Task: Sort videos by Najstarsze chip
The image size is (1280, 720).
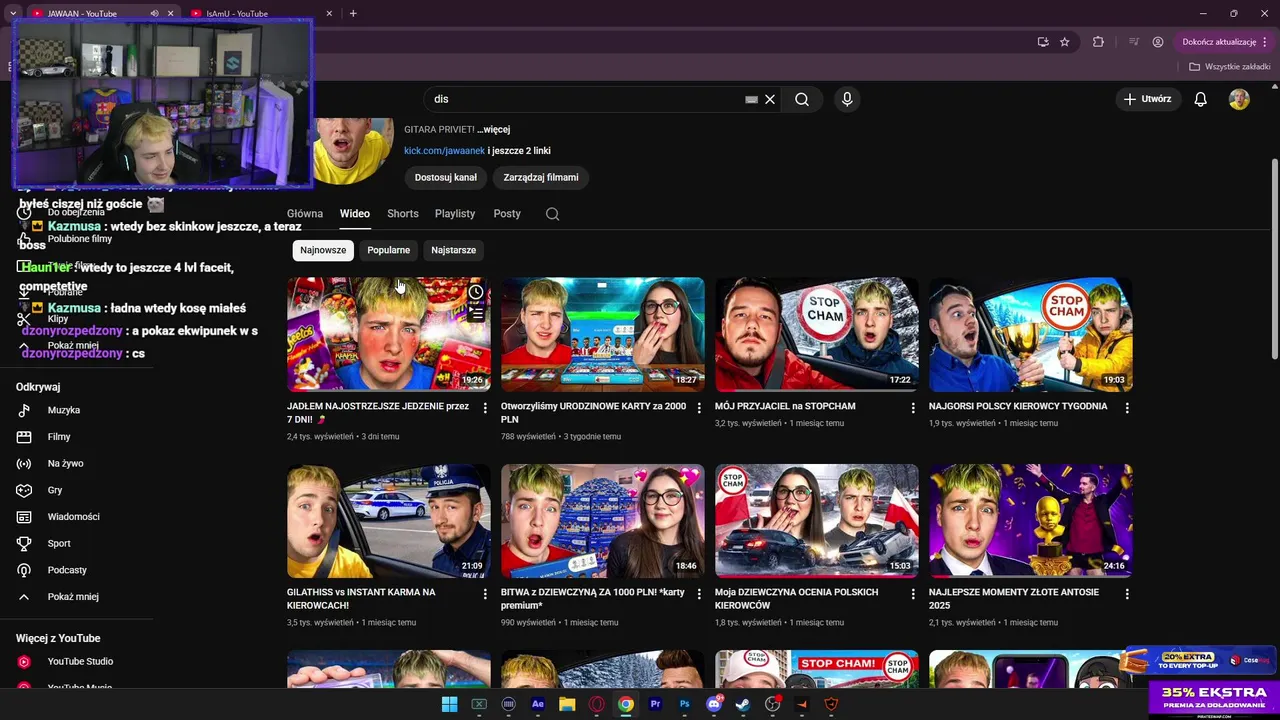Action: (453, 250)
